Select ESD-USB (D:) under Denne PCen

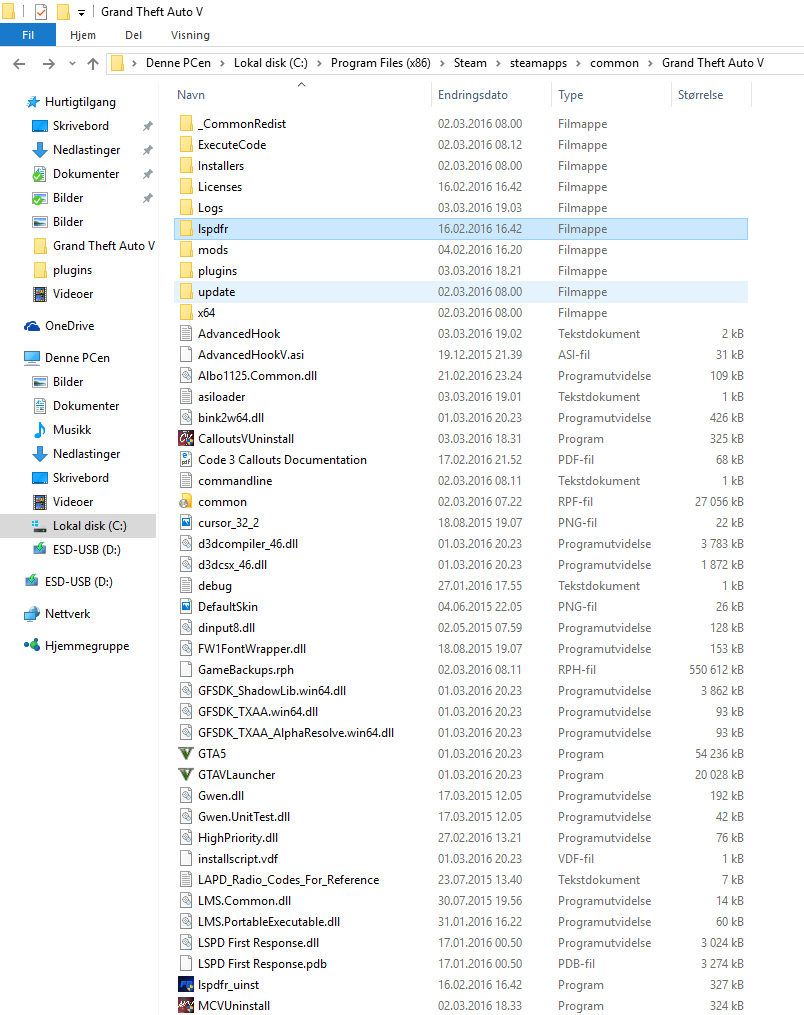pyautogui.click(x=87, y=550)
